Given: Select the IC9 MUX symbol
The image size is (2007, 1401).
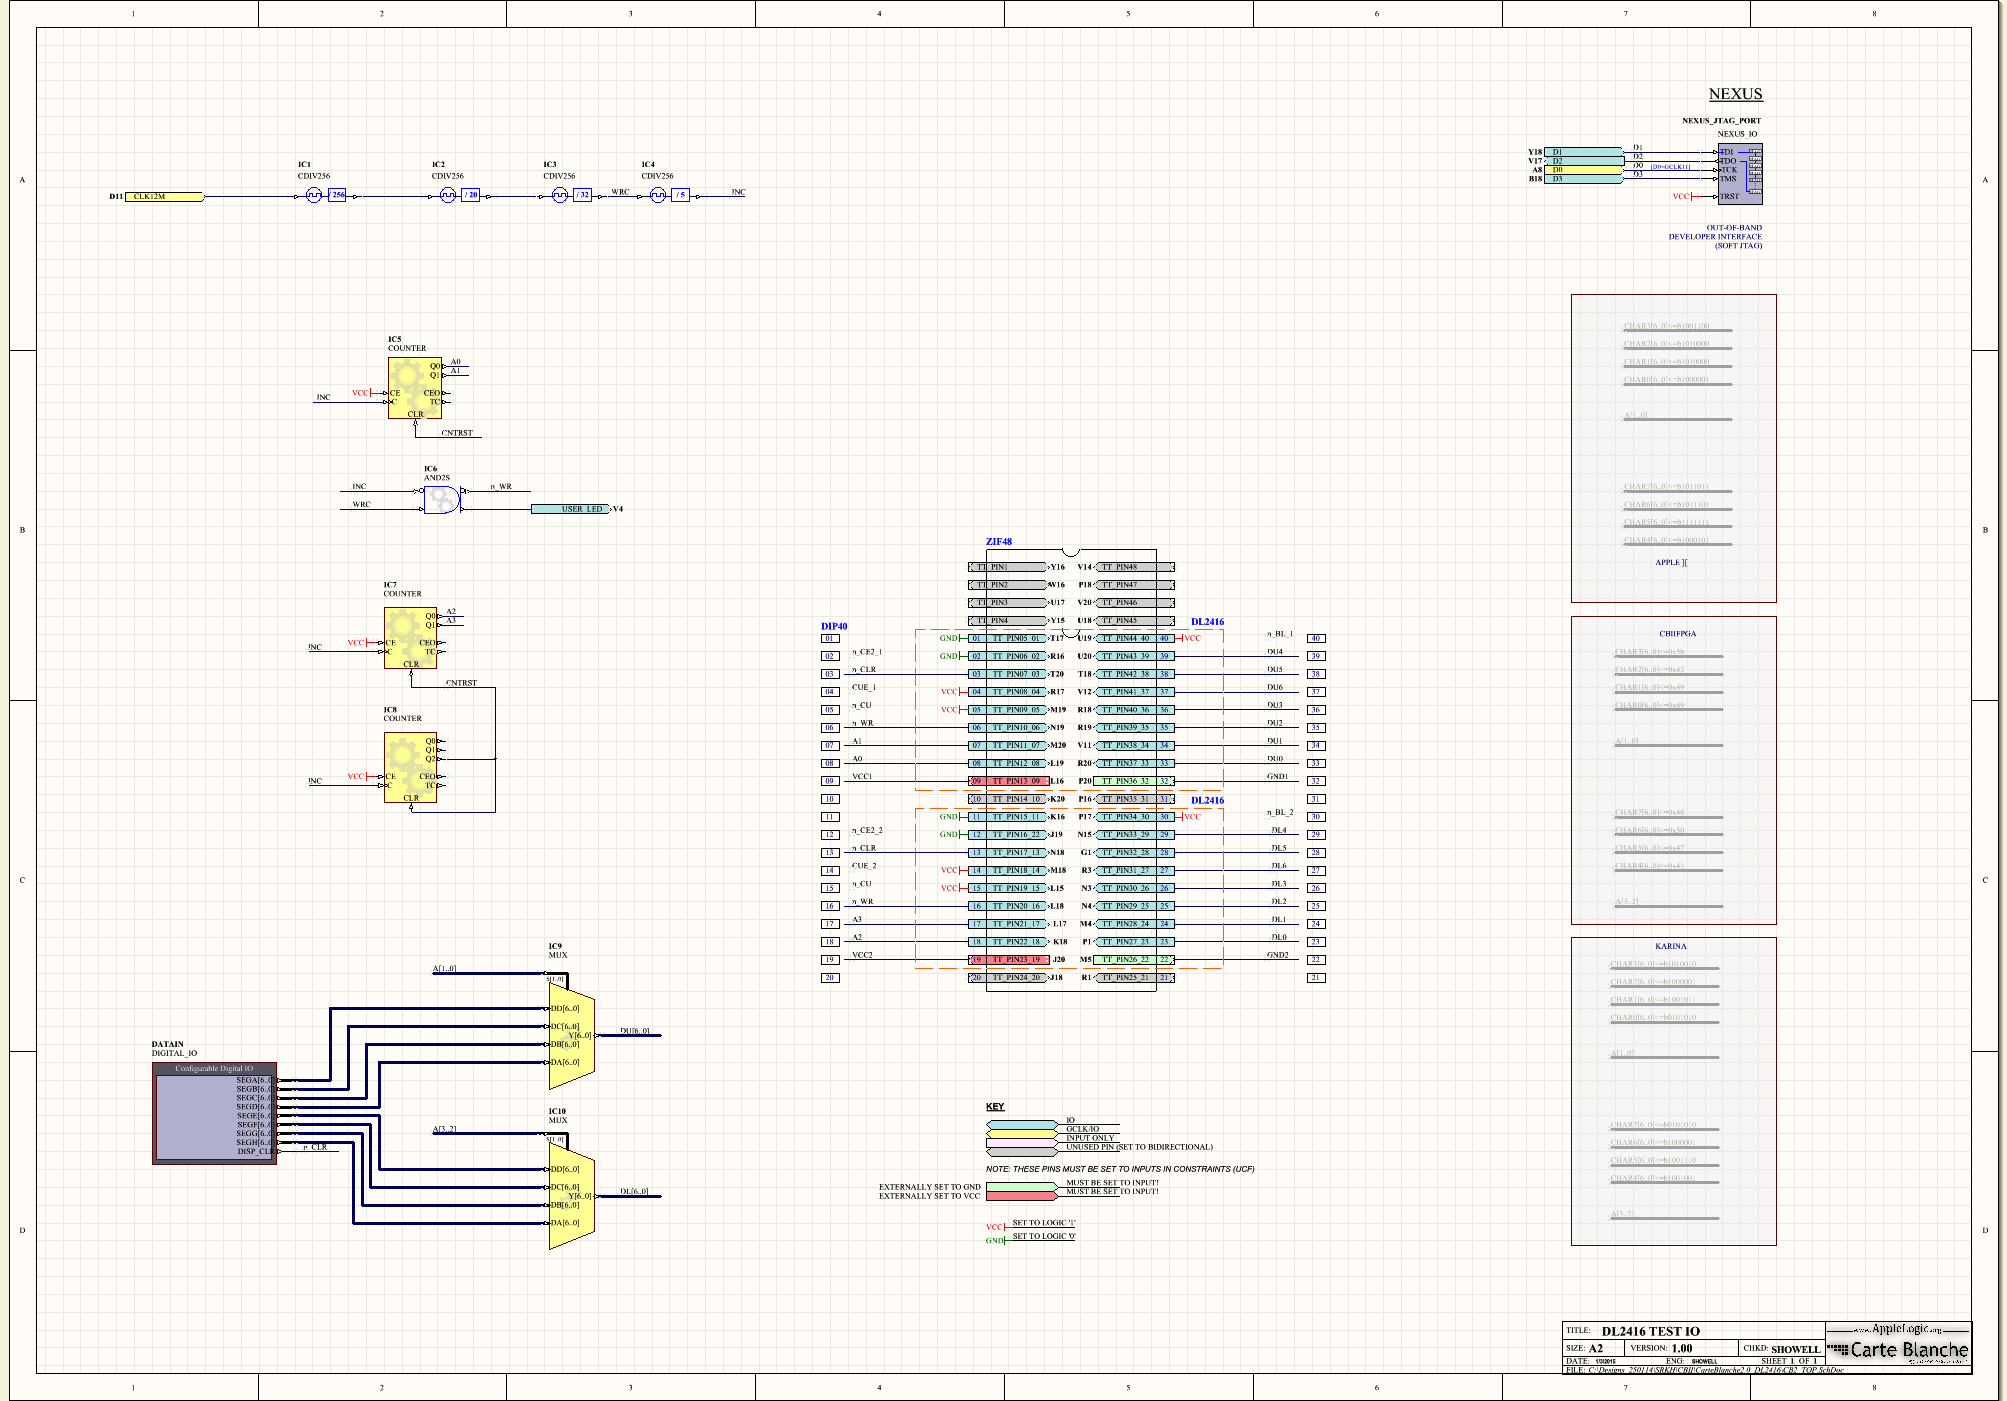Looking at the screenshot, I should click(x=571, y=1037).
